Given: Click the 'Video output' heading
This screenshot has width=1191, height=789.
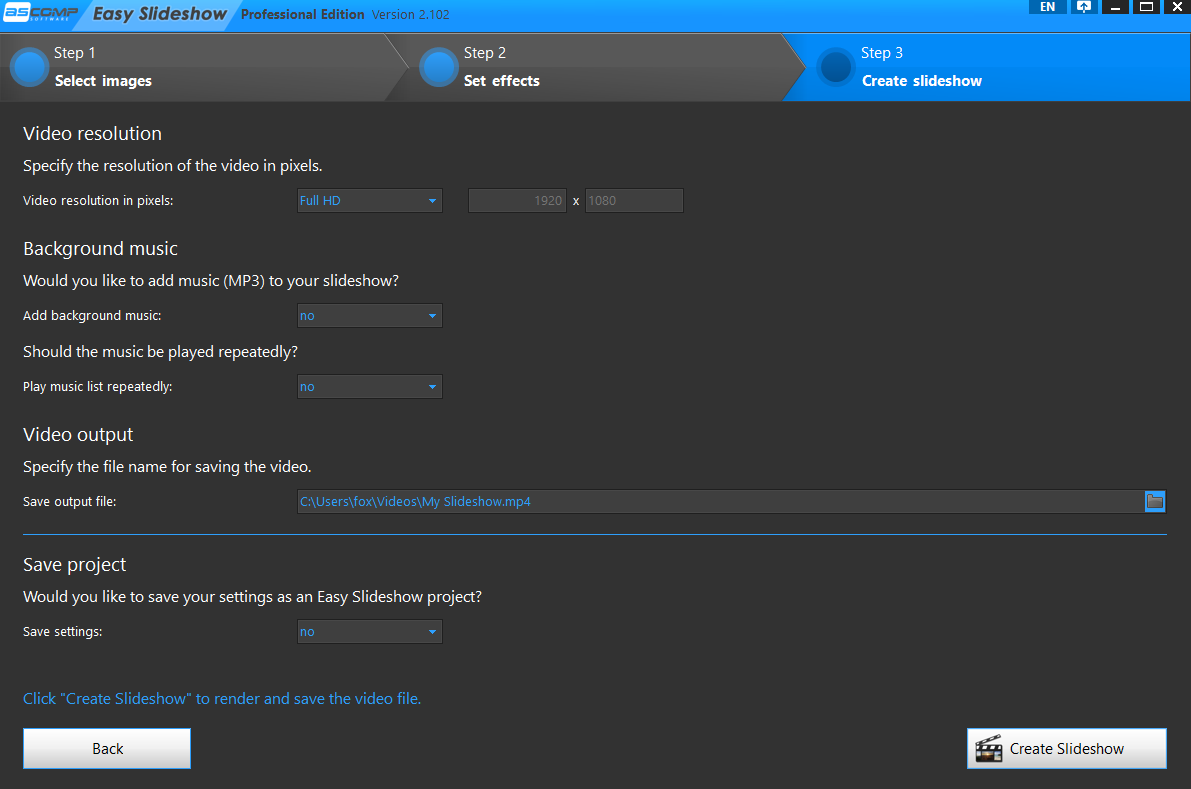Looking at the screenshot, I should tap(78, 434).
